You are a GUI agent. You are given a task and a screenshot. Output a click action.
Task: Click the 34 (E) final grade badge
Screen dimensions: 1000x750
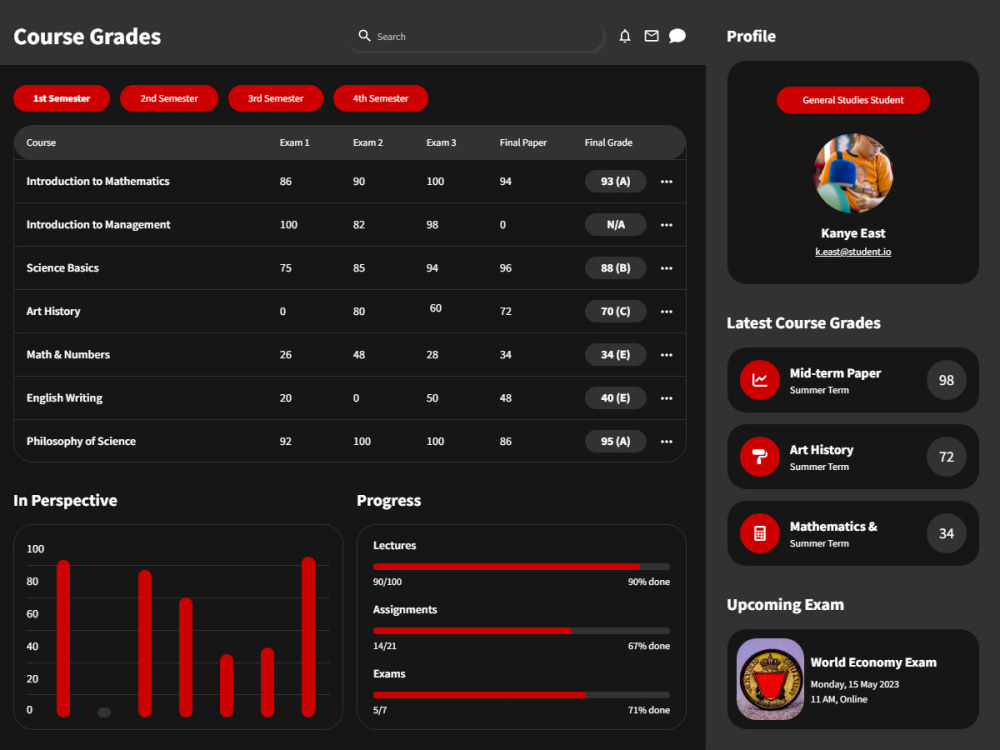(x=615, y=355)
